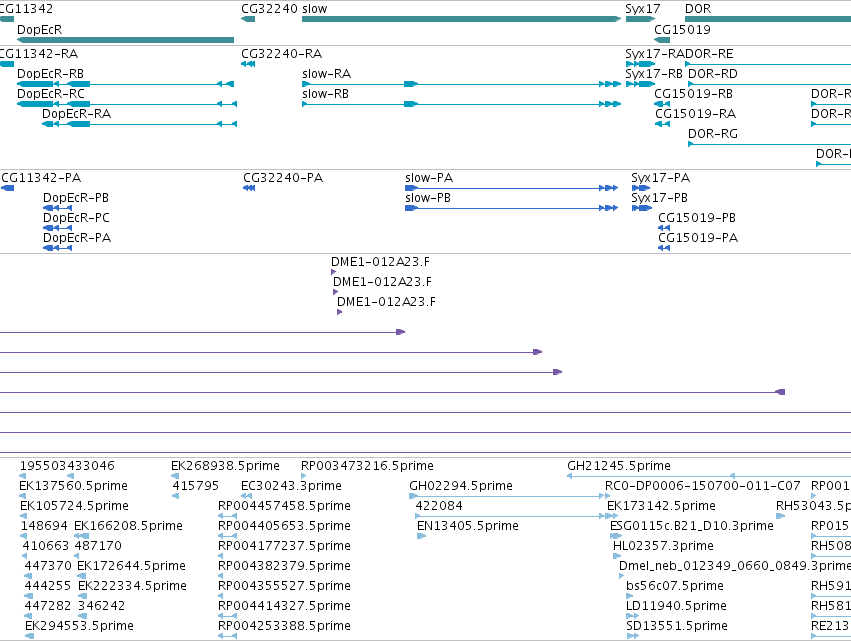This screenshot has height=641, width=851.
Task: Open the DopEcR-PA protein label
Action: (77, 238)
